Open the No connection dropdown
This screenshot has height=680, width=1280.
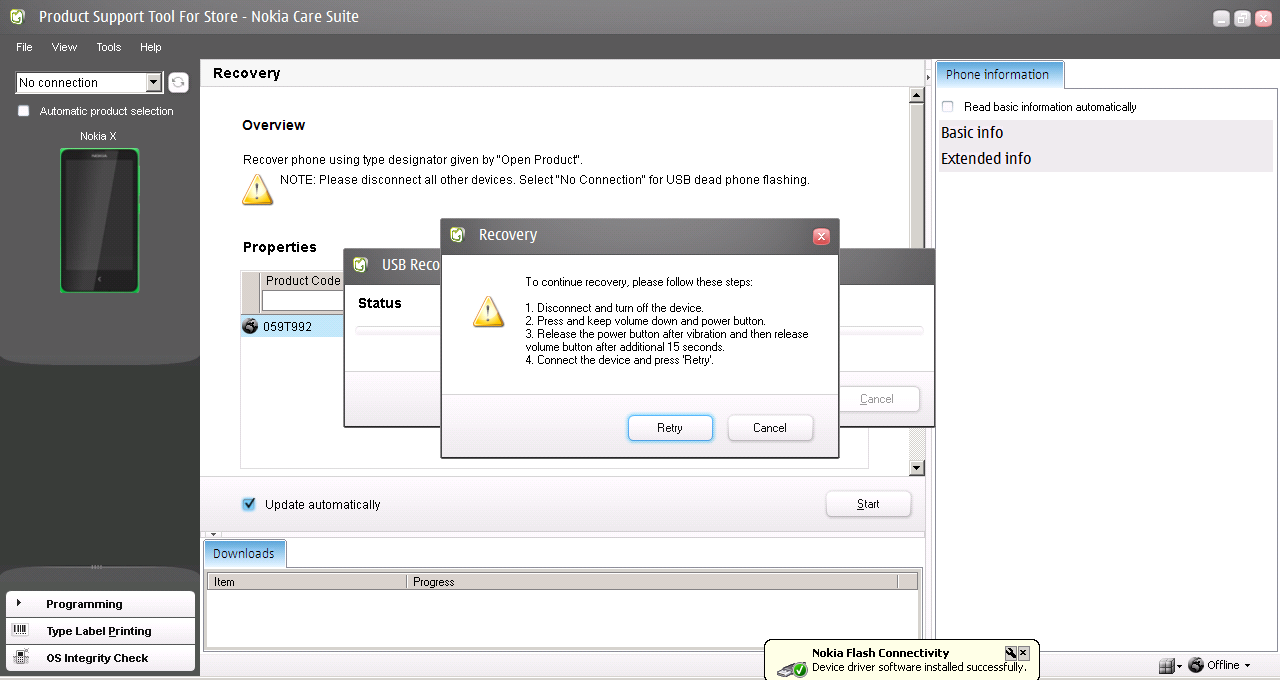[153, 83]
